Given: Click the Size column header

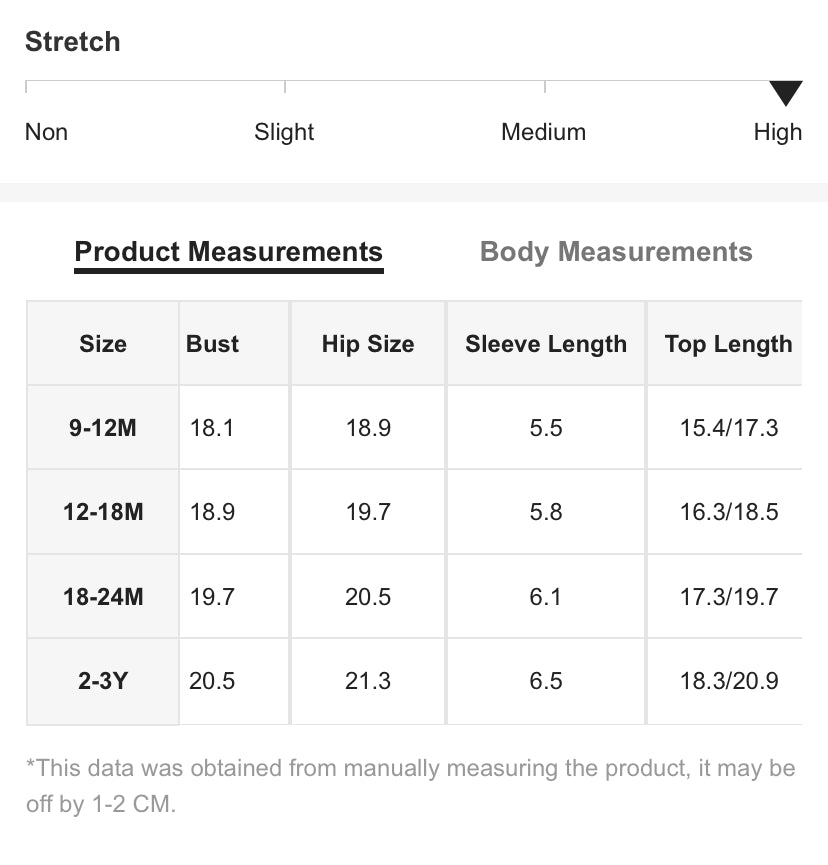Looking at the screenshot, I should pyautogui.click(x=103, y=344).
